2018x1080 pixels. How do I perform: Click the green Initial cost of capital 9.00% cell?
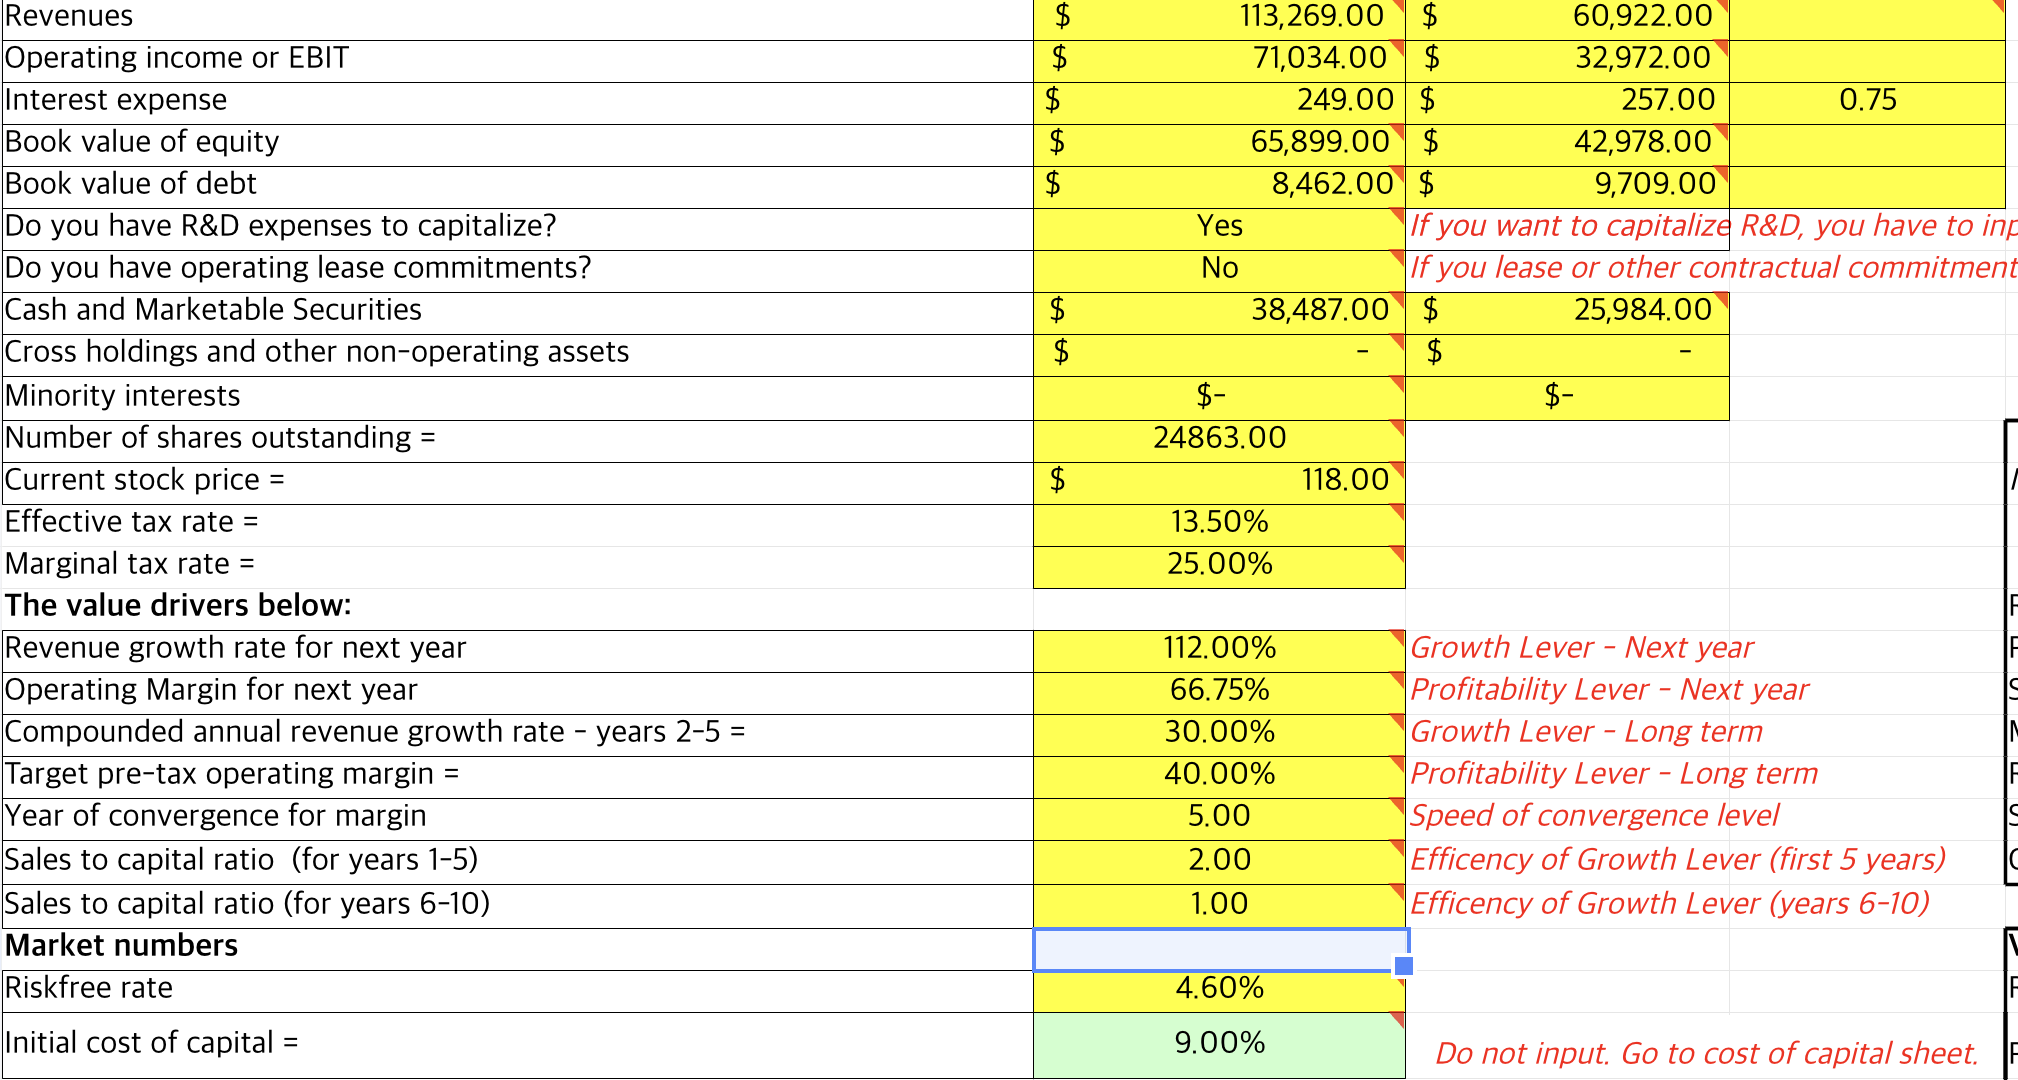pyautogui.click(x=1219, y=1045)
